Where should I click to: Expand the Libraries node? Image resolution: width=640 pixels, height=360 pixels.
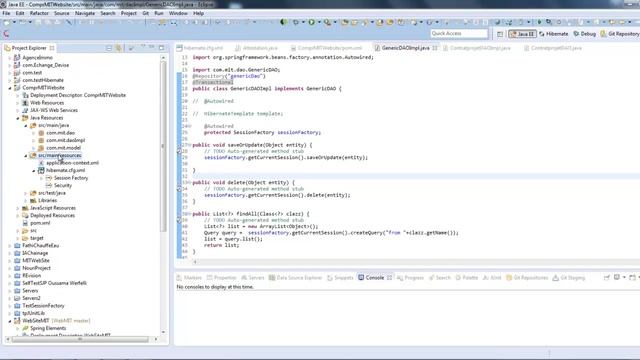pos(26,200)
